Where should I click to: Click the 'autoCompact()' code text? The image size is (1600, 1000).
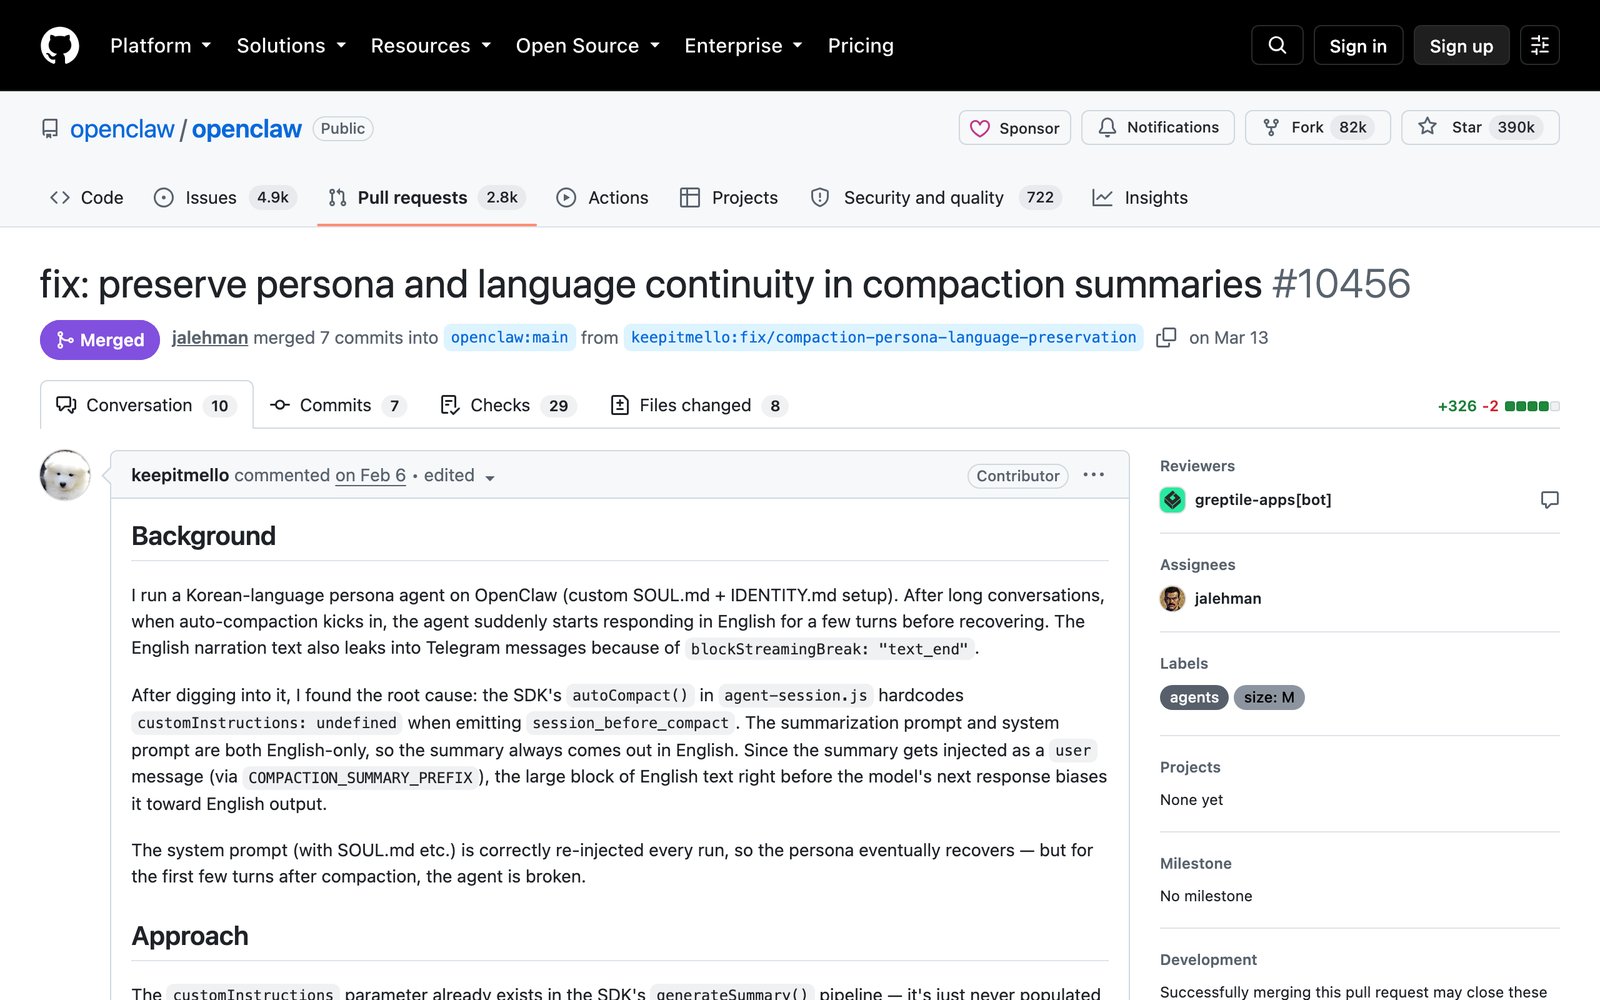630,696
